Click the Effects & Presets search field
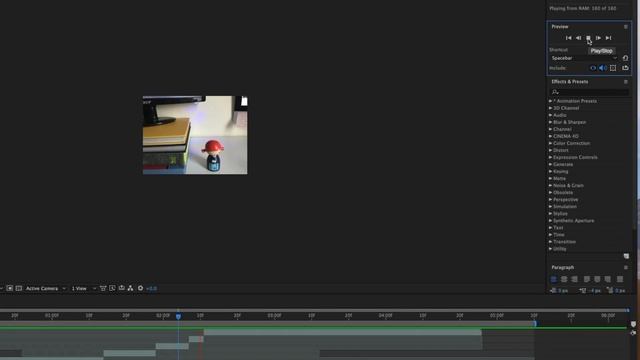Screen dimensions: 640x360 589,92
